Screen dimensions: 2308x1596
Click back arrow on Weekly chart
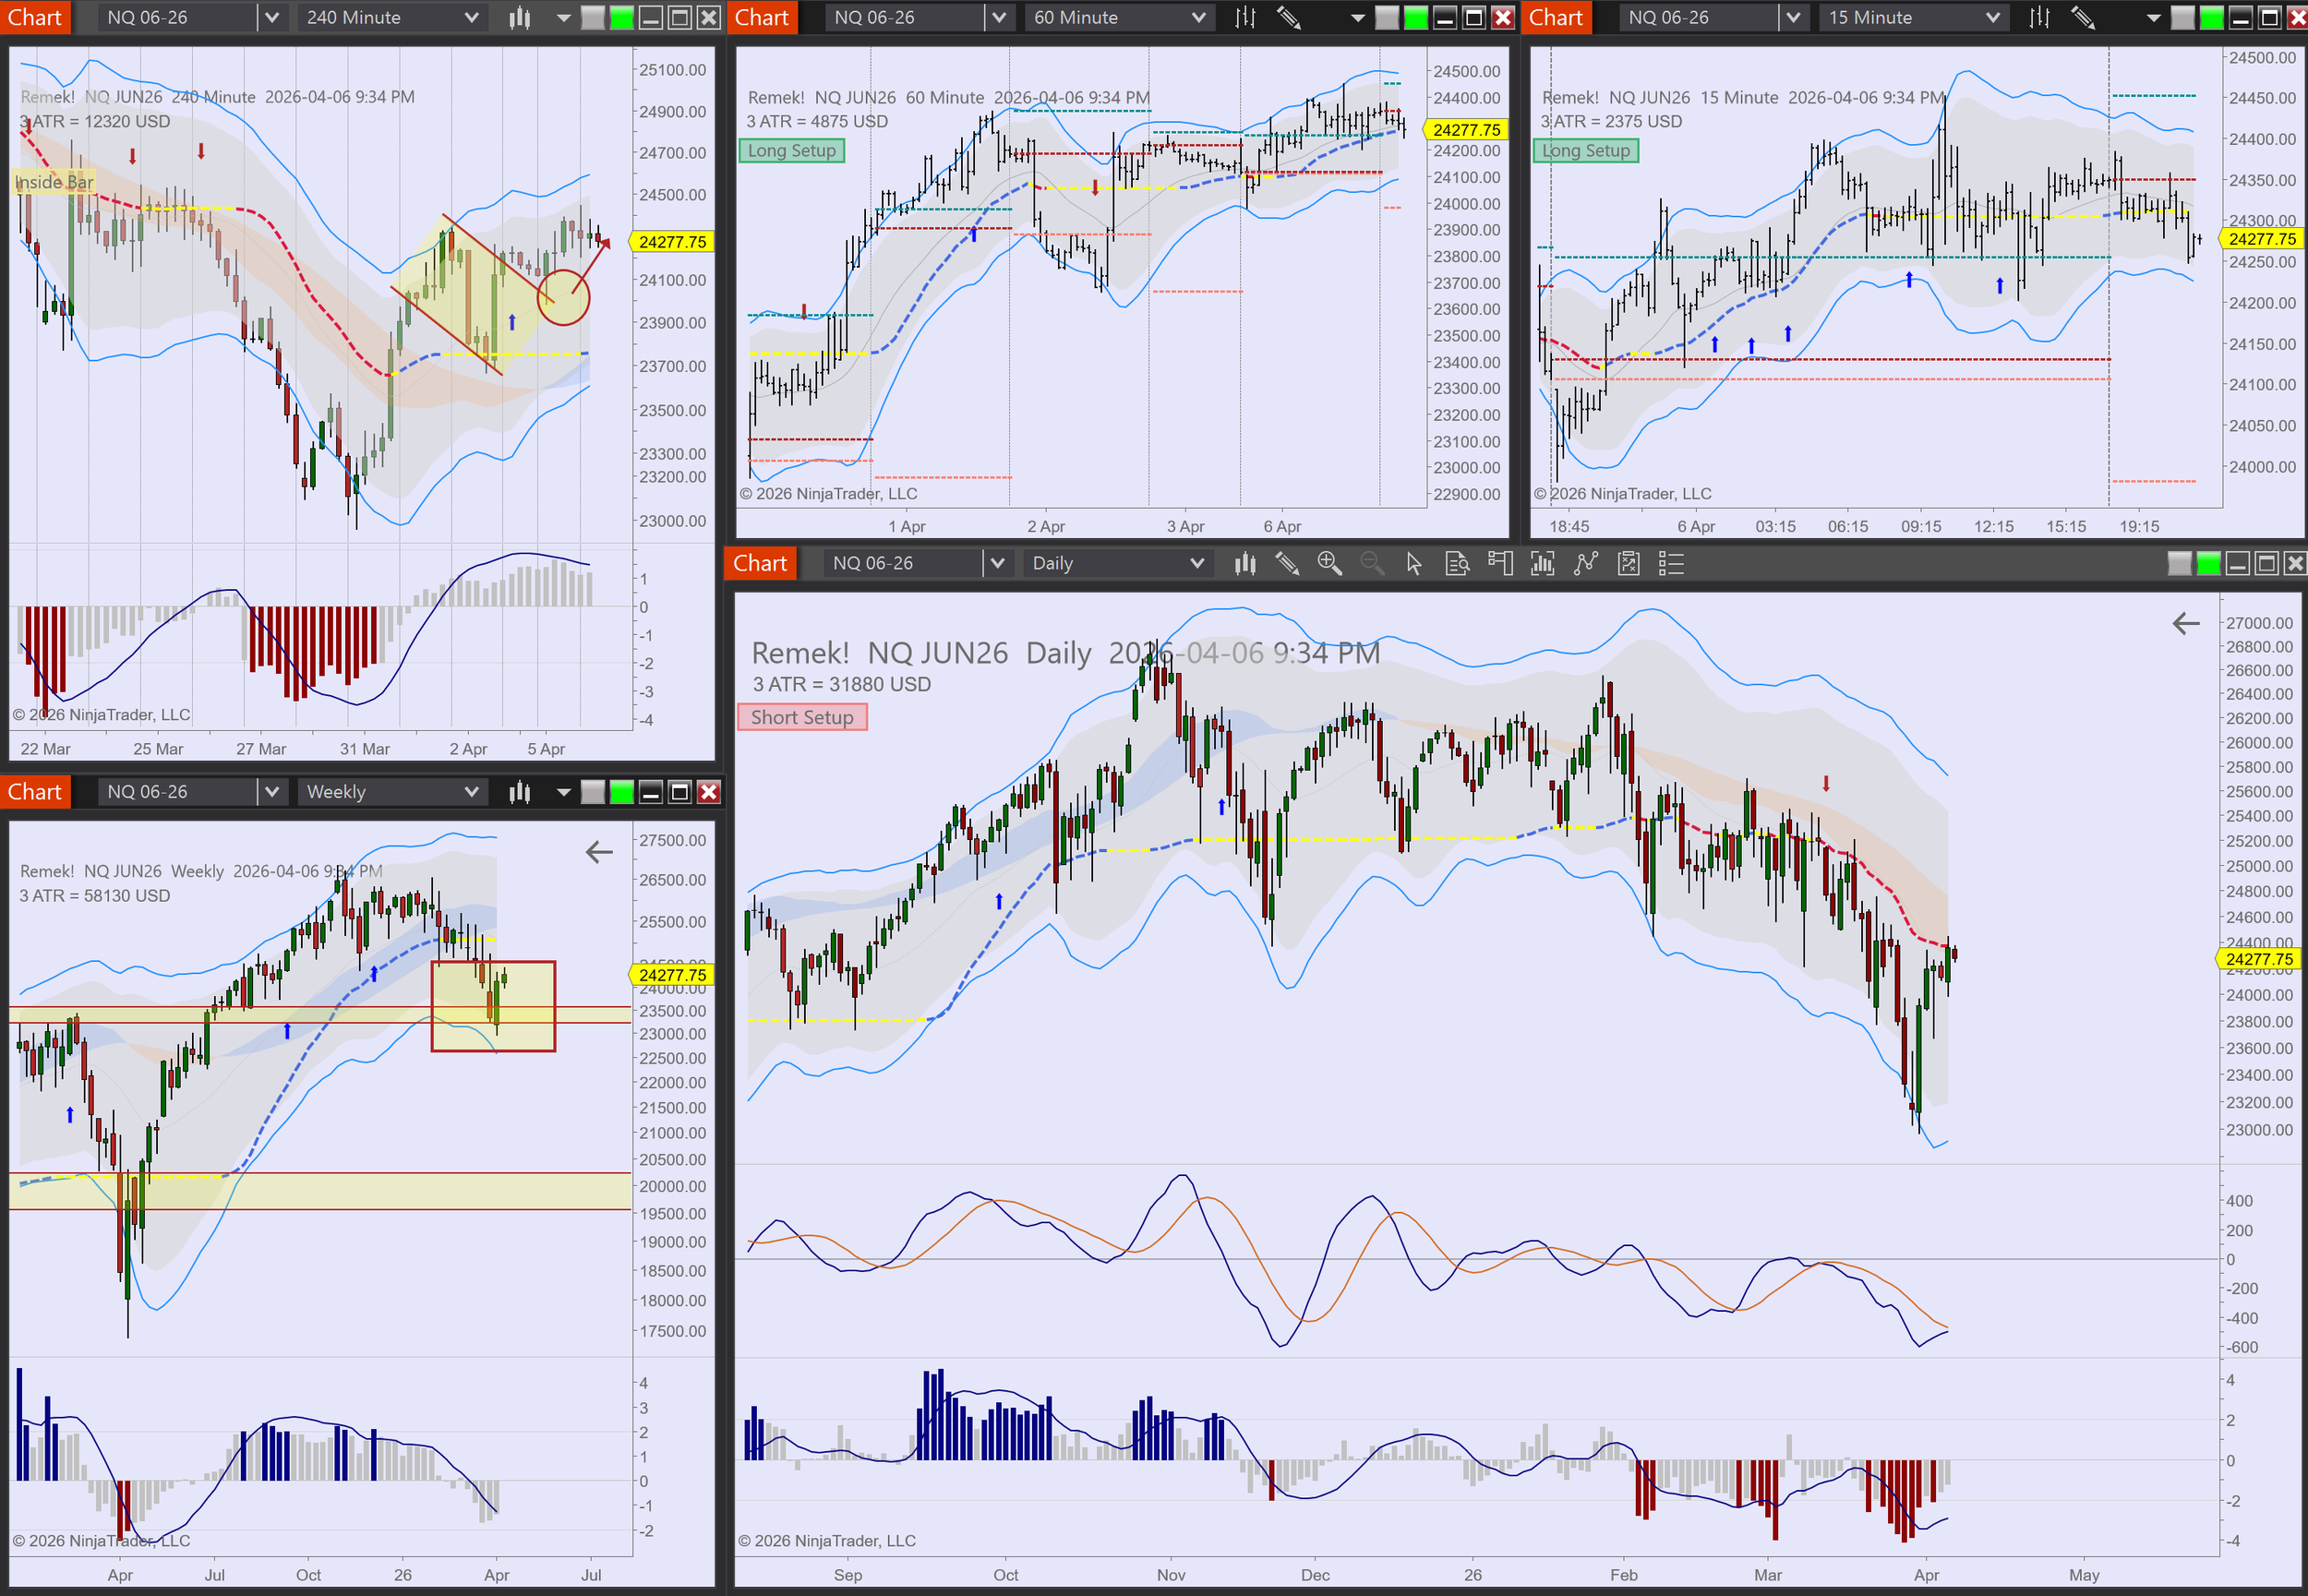[599, 853]
